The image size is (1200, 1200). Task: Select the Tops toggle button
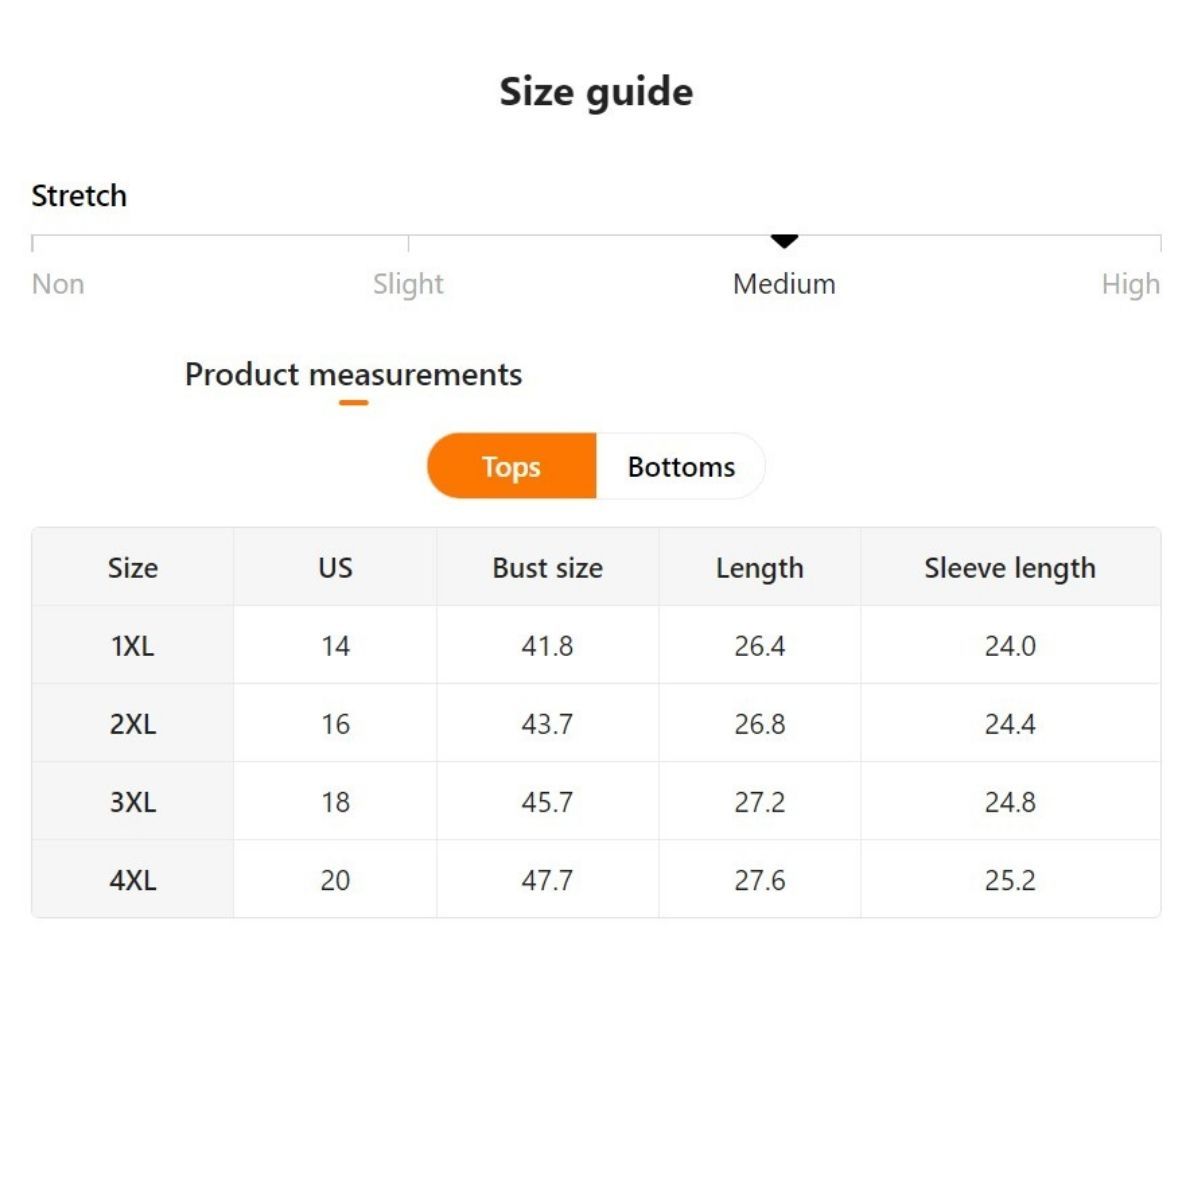coord(511,466)
